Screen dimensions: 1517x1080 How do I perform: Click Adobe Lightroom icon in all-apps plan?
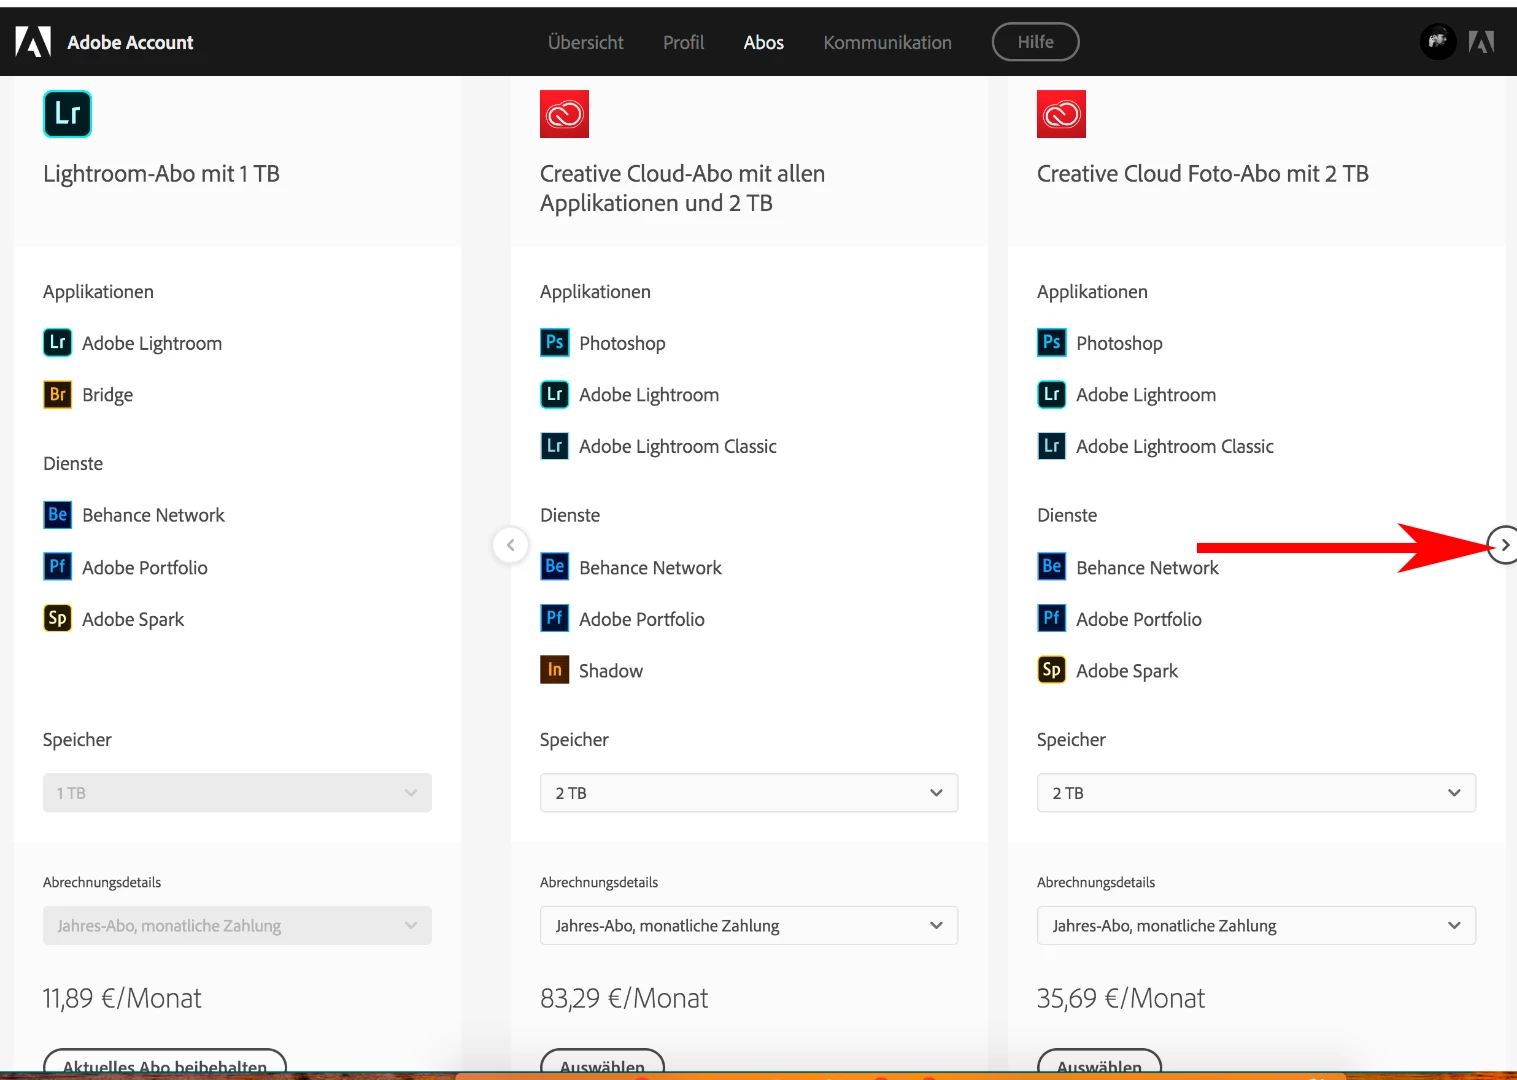[x=555, y=394]
